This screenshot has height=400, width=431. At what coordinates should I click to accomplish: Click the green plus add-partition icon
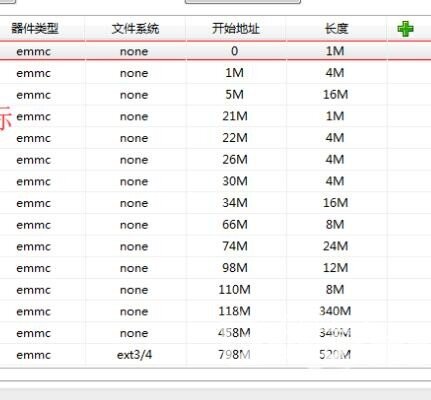(406, 29)
